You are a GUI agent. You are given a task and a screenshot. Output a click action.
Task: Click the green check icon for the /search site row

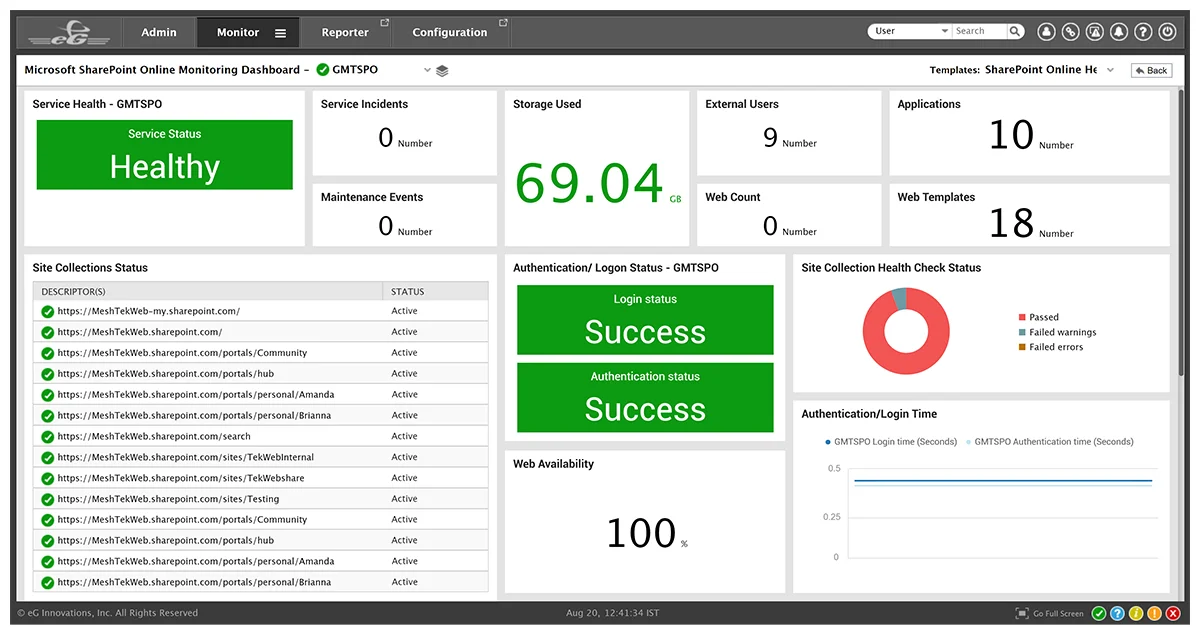click(47, 436)
